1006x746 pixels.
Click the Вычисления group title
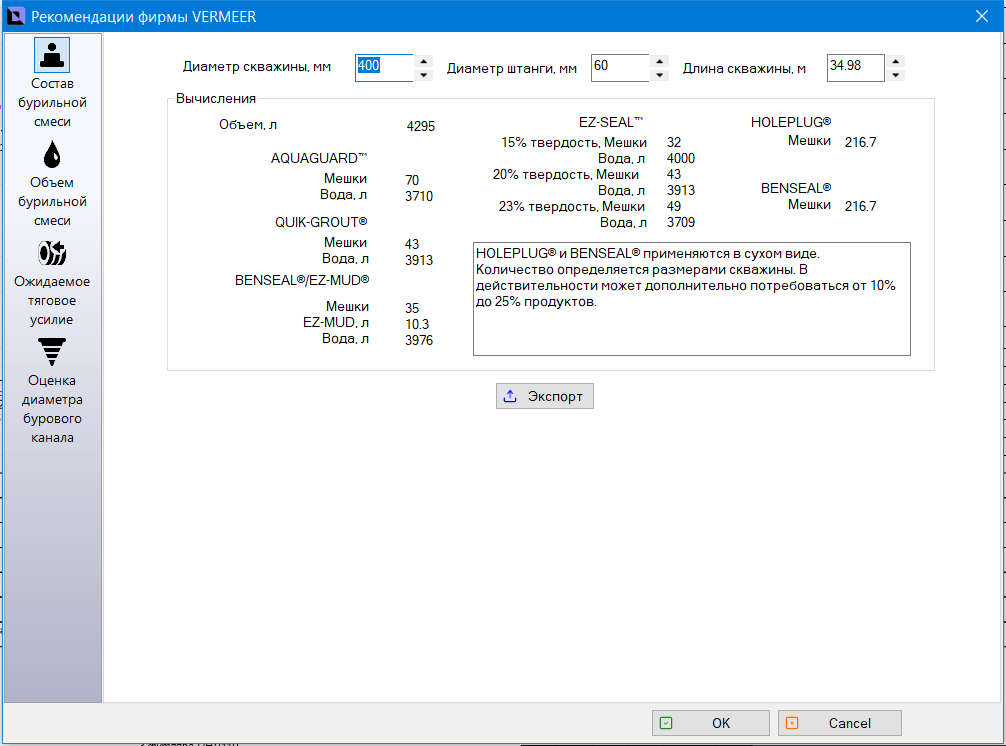(x=216, y=99)
